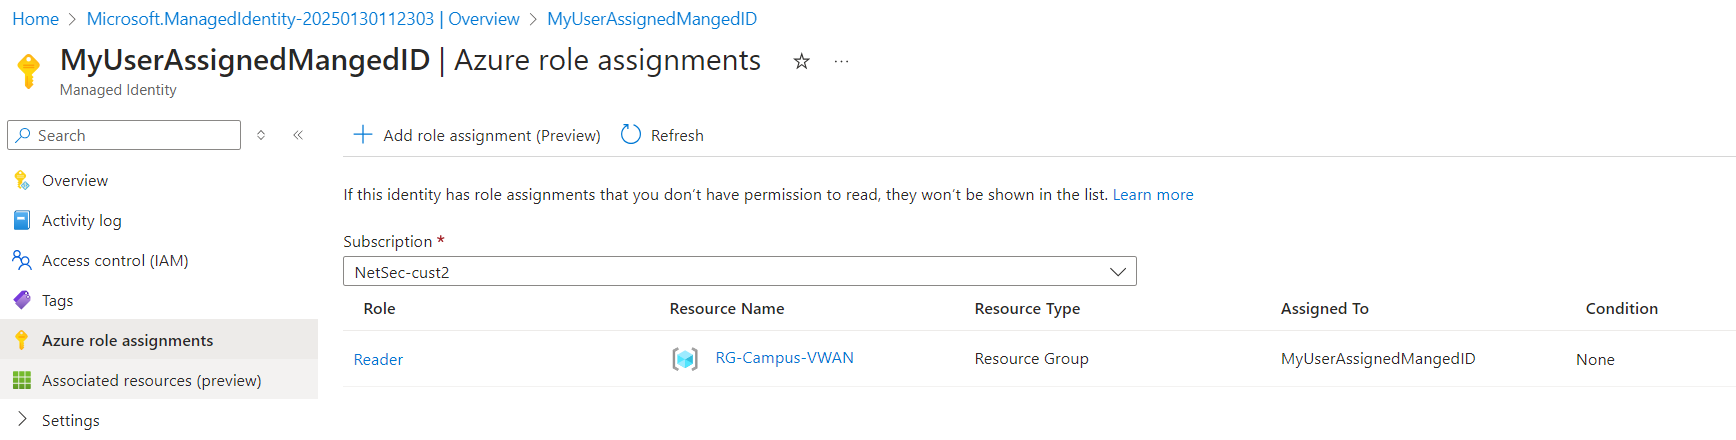This screenshot has width=1736, height=440.
Task: Click the plus icon for Add role assignment
Action: [363, 134]
